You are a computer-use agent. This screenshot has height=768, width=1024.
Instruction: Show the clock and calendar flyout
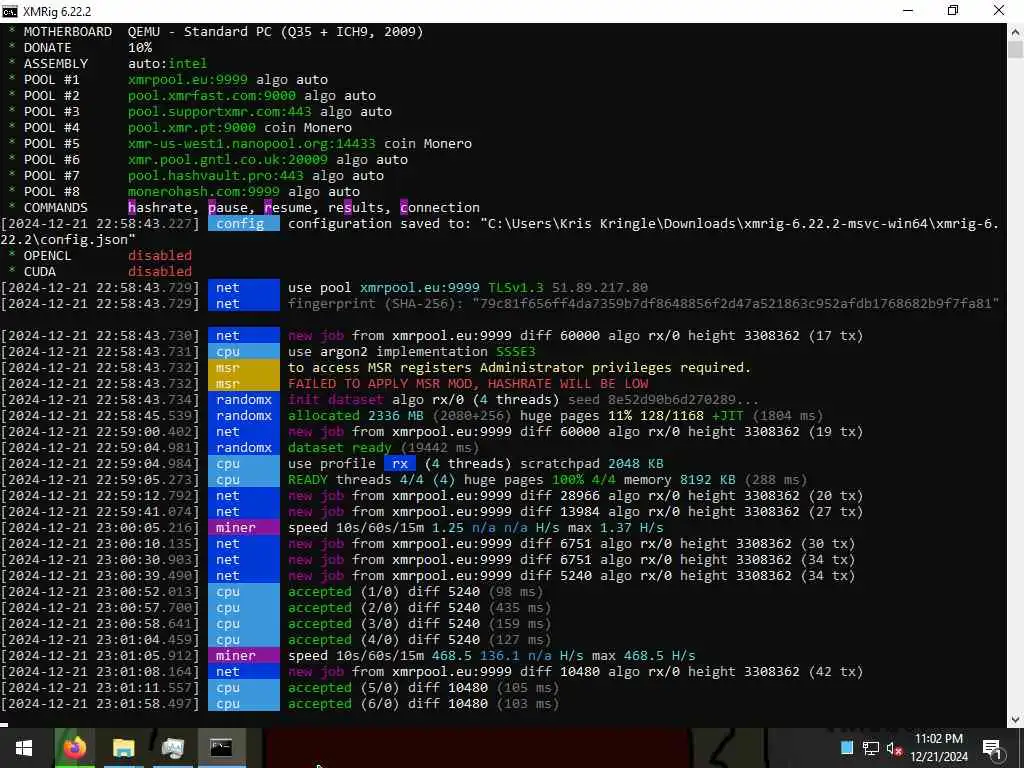tap(939, 748)
